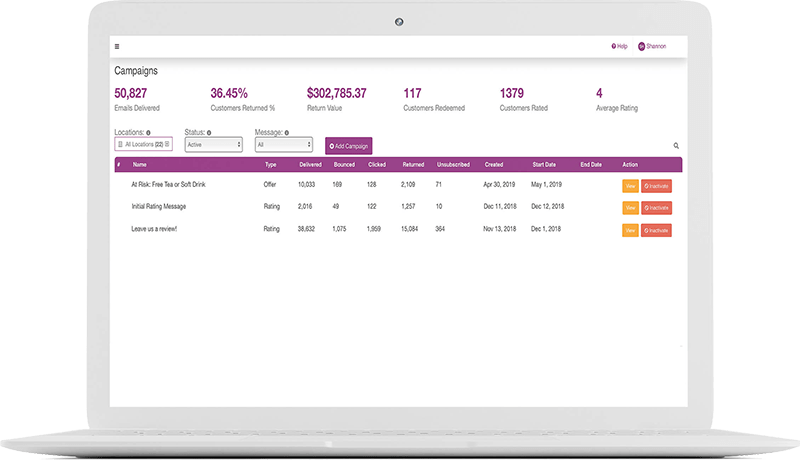Open the hamburger navigation menu
This screenshot has width=800, height=460.
pyautogui.click(x=117, y=46)
